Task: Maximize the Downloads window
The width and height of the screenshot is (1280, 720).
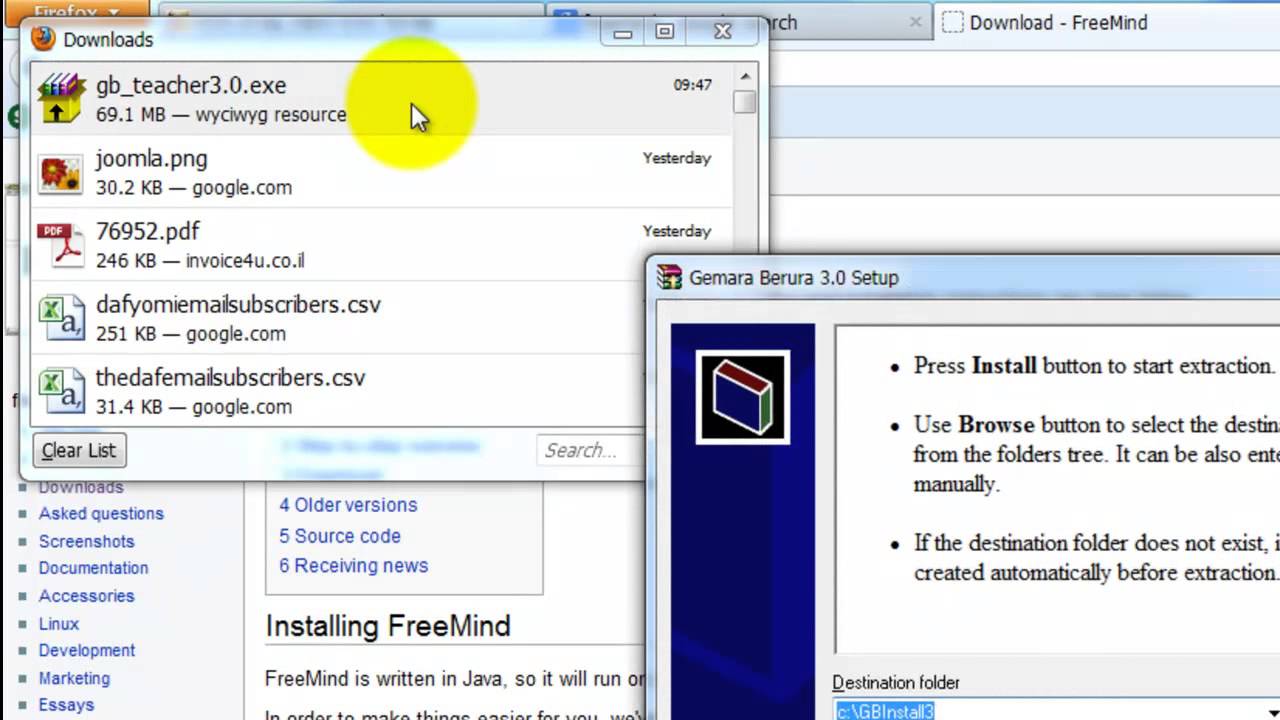Action: pos(665,32)
